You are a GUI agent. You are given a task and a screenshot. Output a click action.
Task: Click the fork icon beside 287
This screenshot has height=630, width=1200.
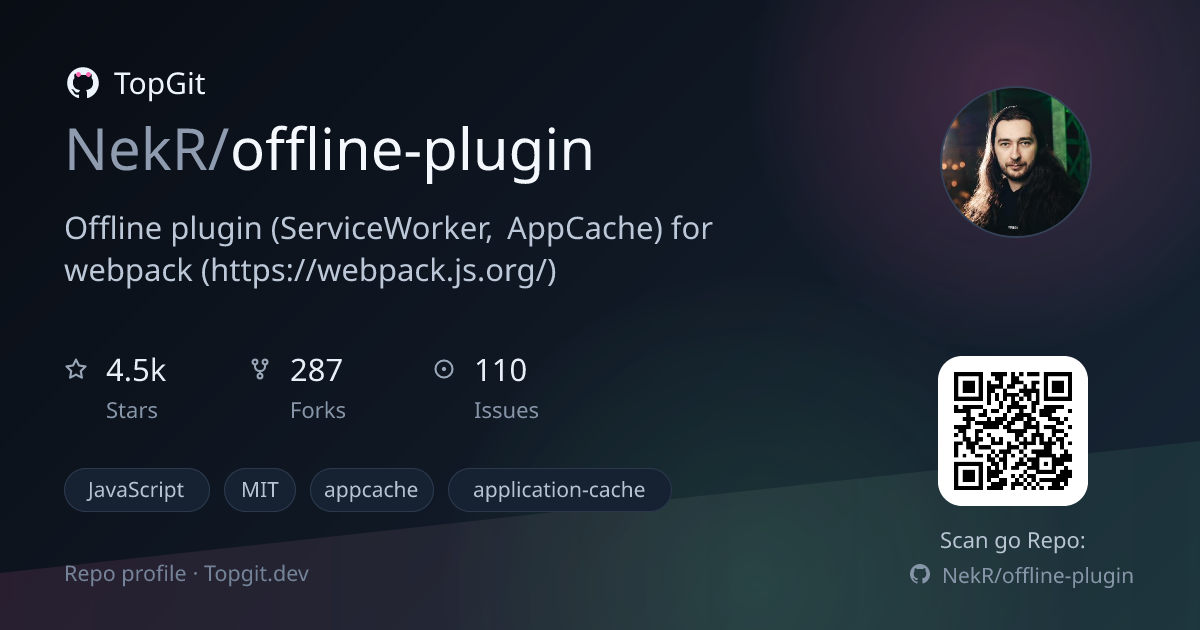pos(260,370)
